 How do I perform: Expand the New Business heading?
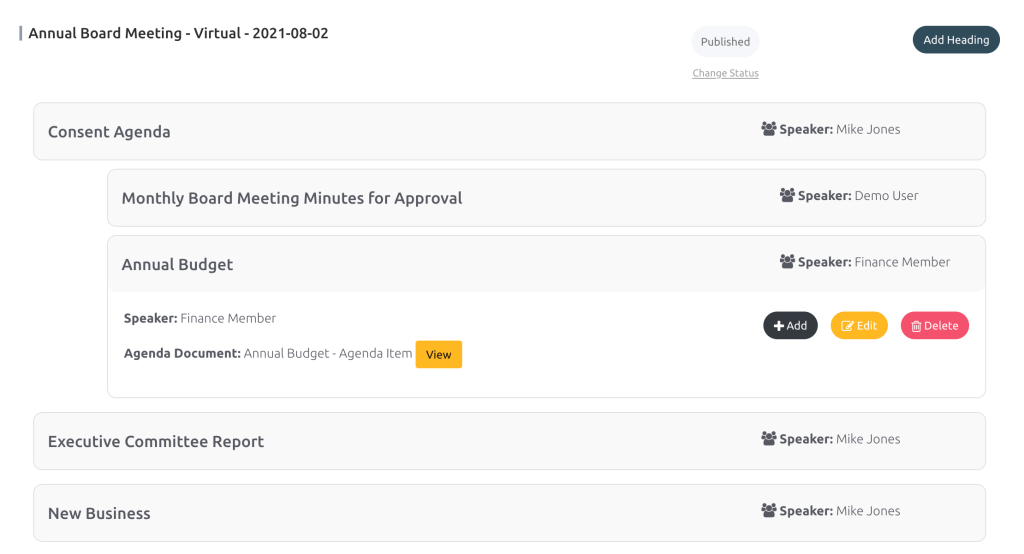(99, 514)
